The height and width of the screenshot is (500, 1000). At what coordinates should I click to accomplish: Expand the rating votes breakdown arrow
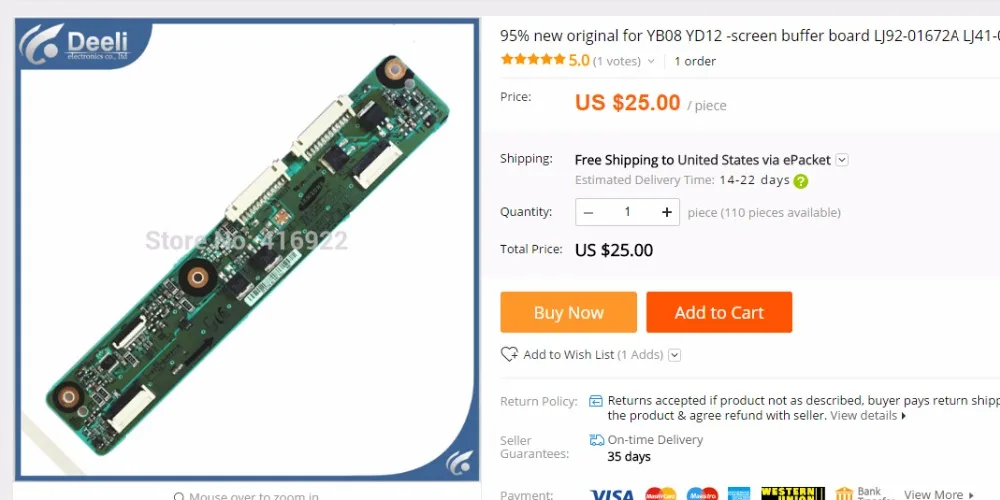pos(651,61)
